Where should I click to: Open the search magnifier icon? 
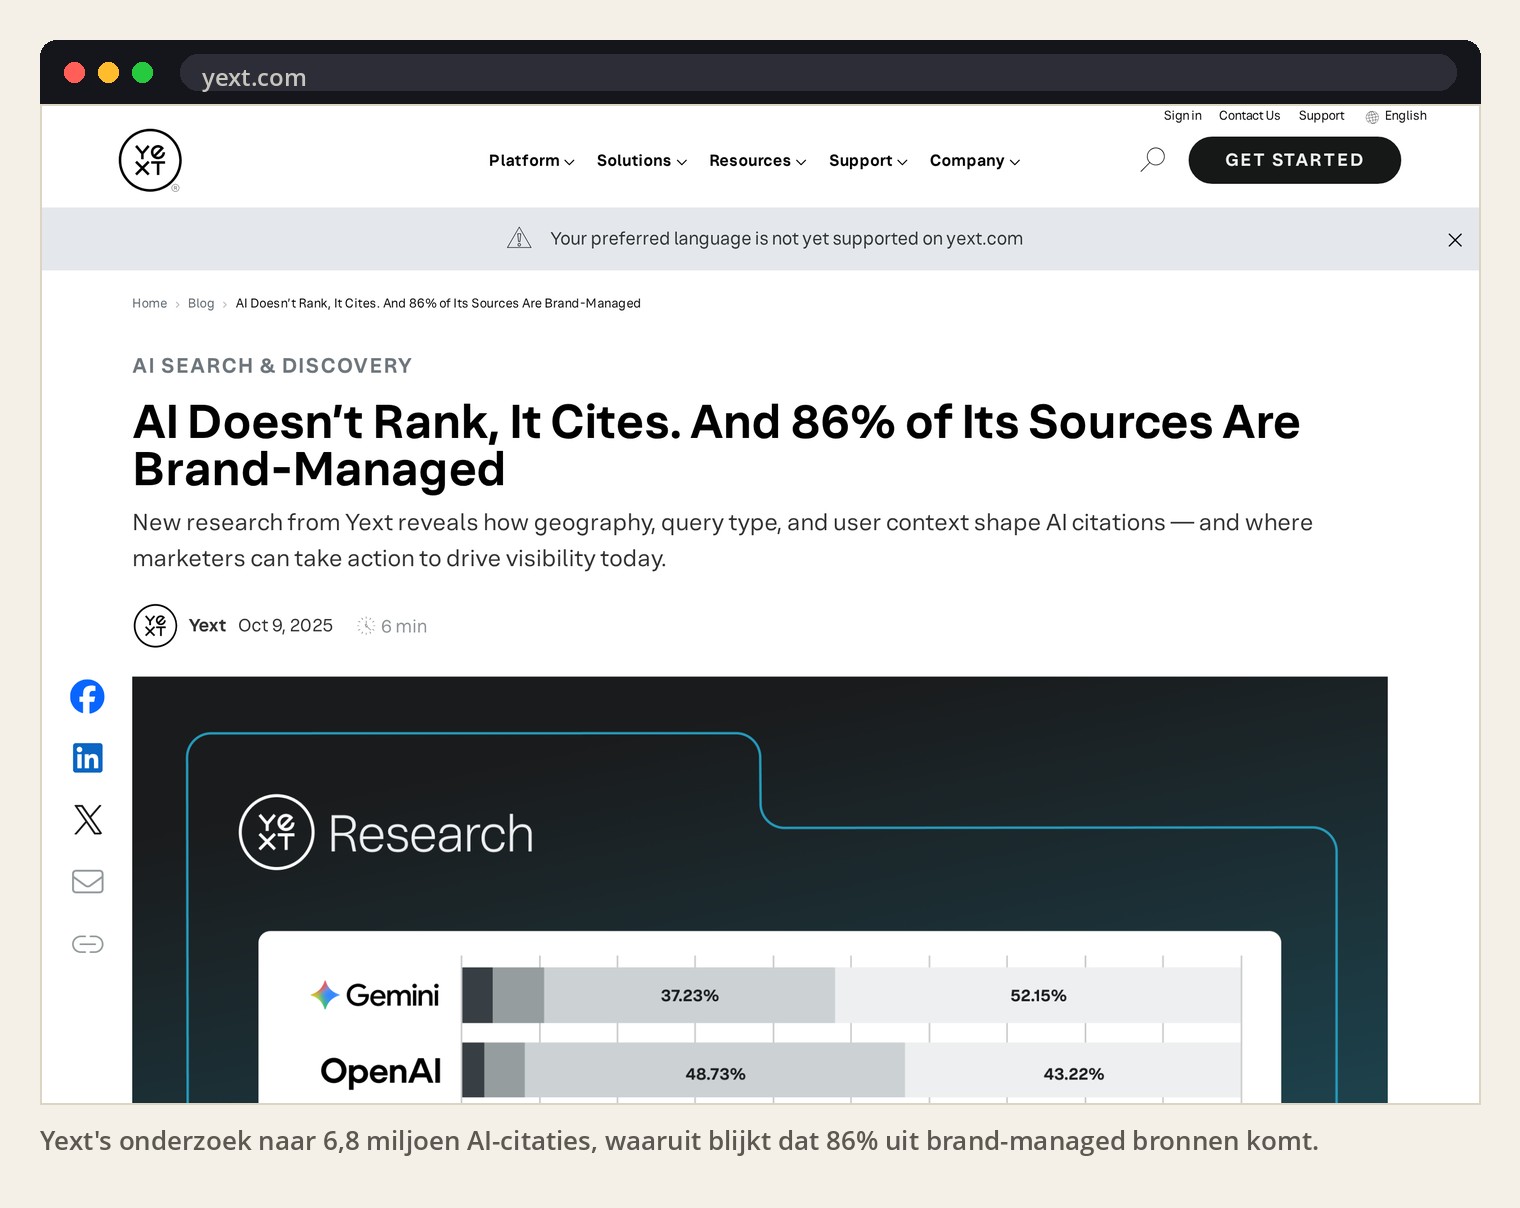(x=1153, y=160)
